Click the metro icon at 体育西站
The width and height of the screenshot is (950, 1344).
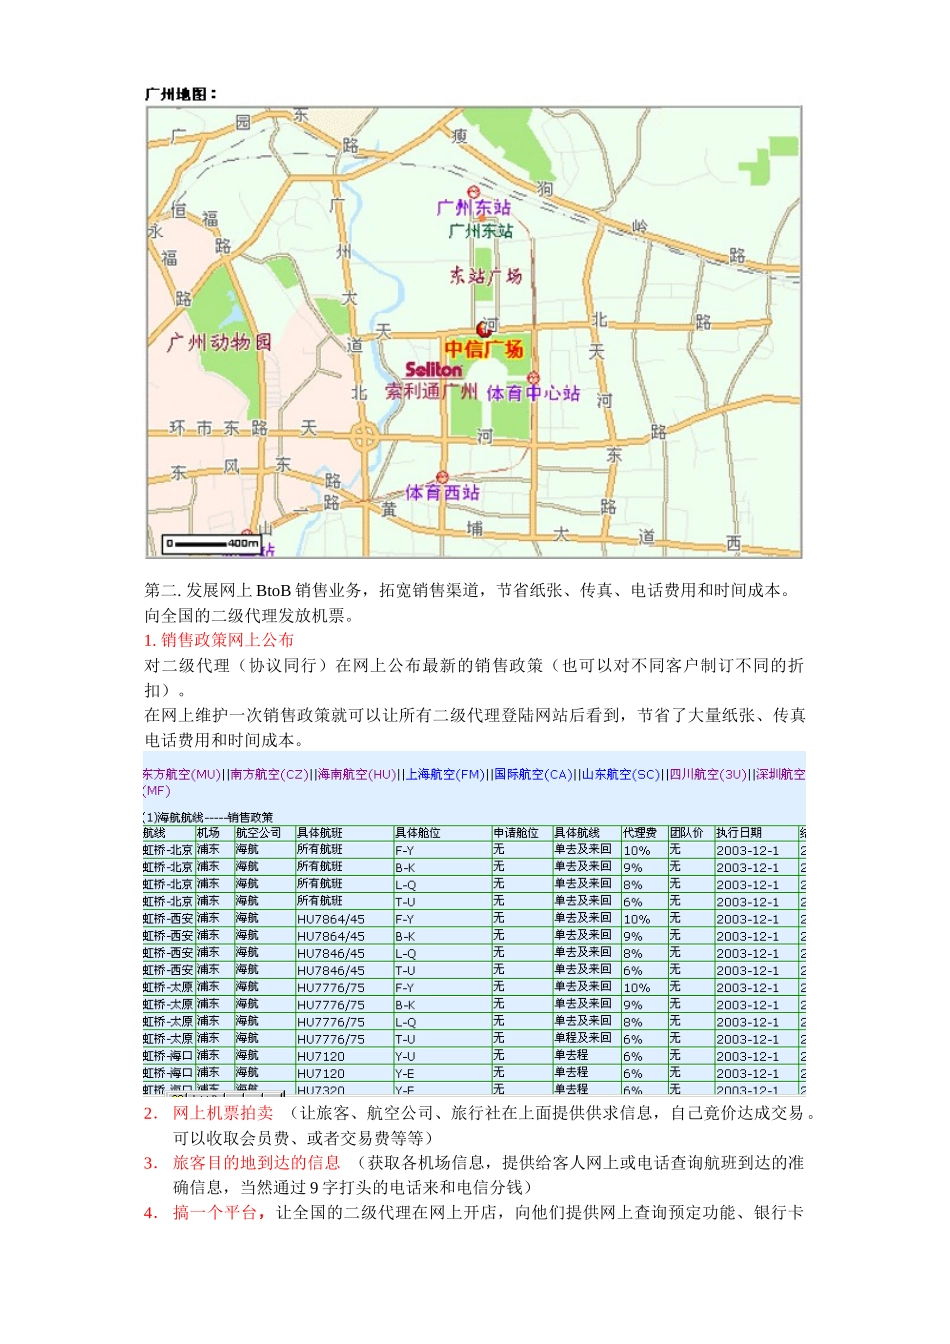(x=442, y=477)
